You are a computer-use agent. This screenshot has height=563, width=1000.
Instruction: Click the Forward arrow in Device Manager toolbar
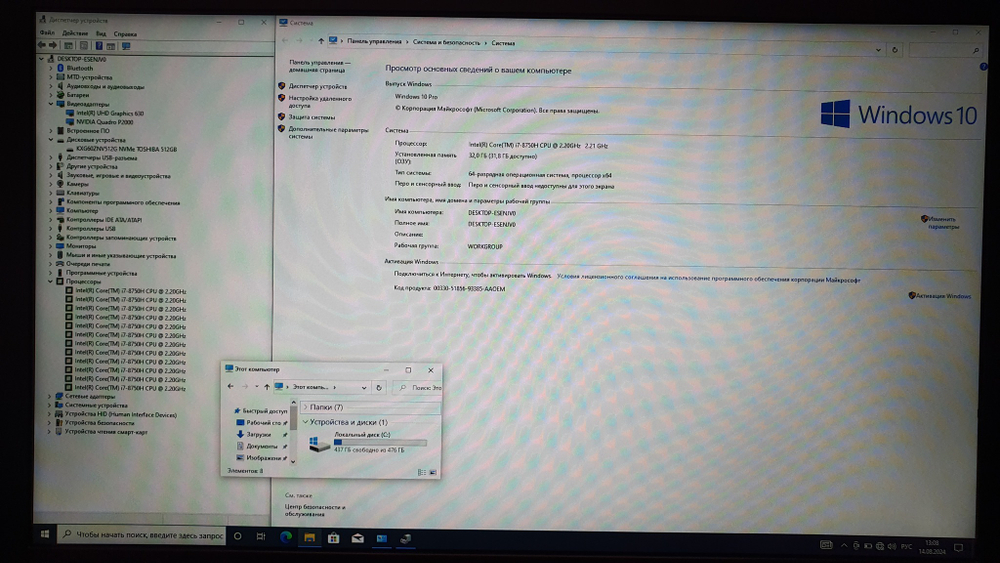click(x=53, y=45)
